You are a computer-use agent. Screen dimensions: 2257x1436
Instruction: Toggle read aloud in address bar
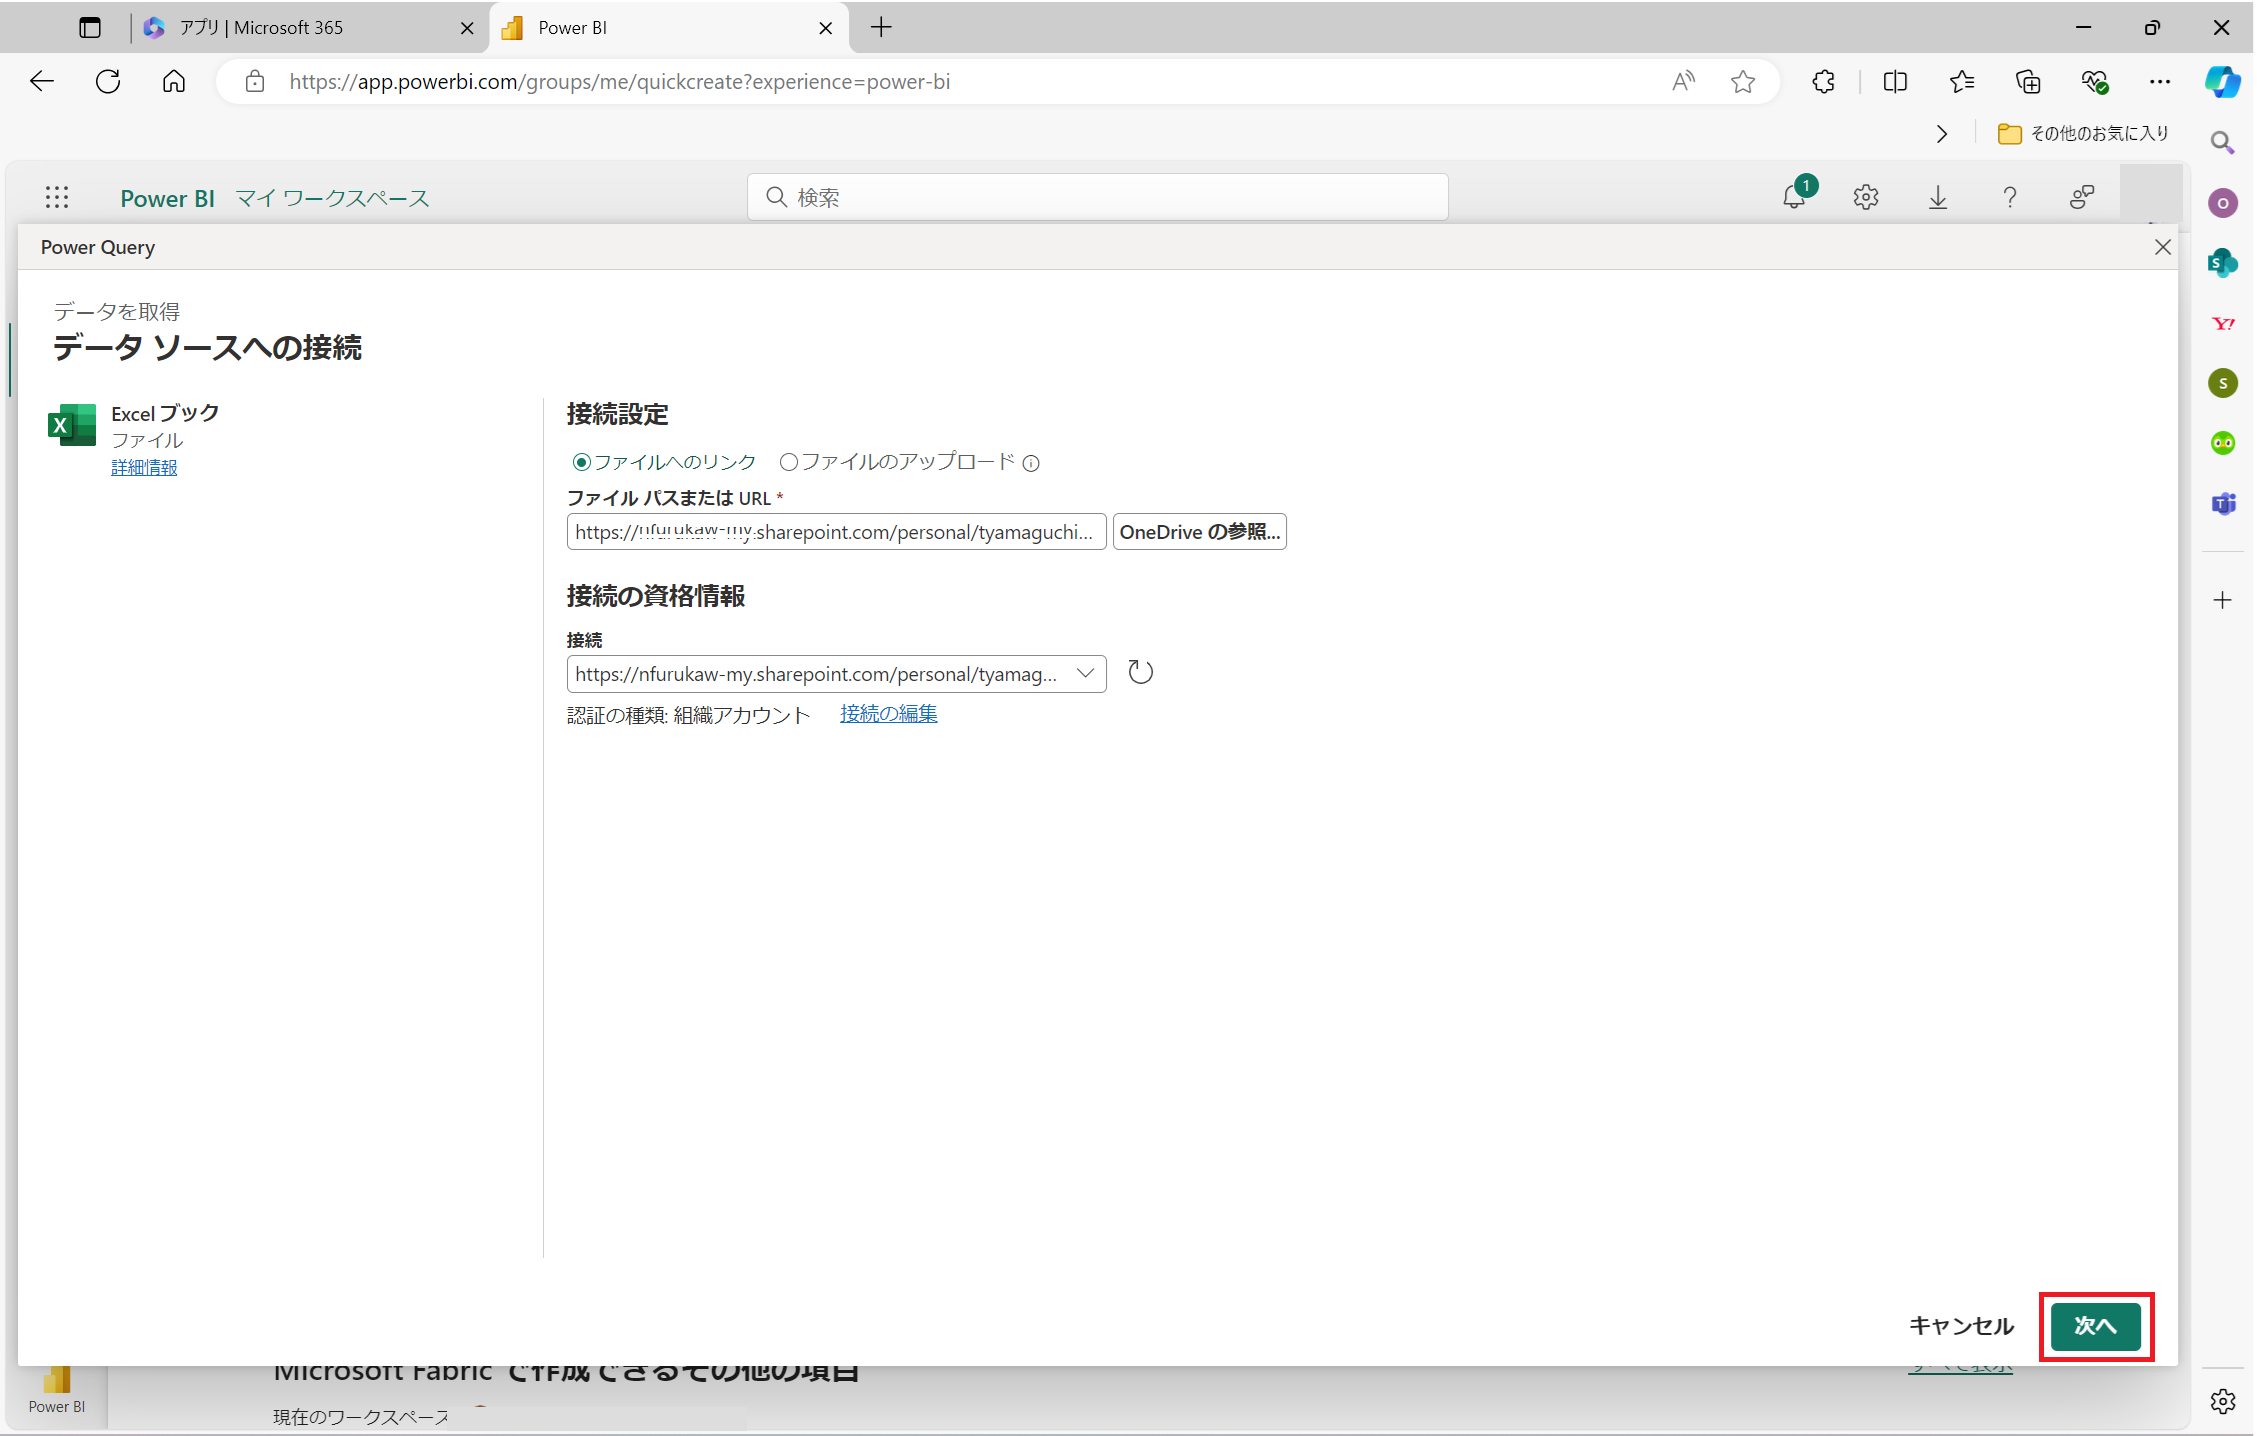point(1684,81)
